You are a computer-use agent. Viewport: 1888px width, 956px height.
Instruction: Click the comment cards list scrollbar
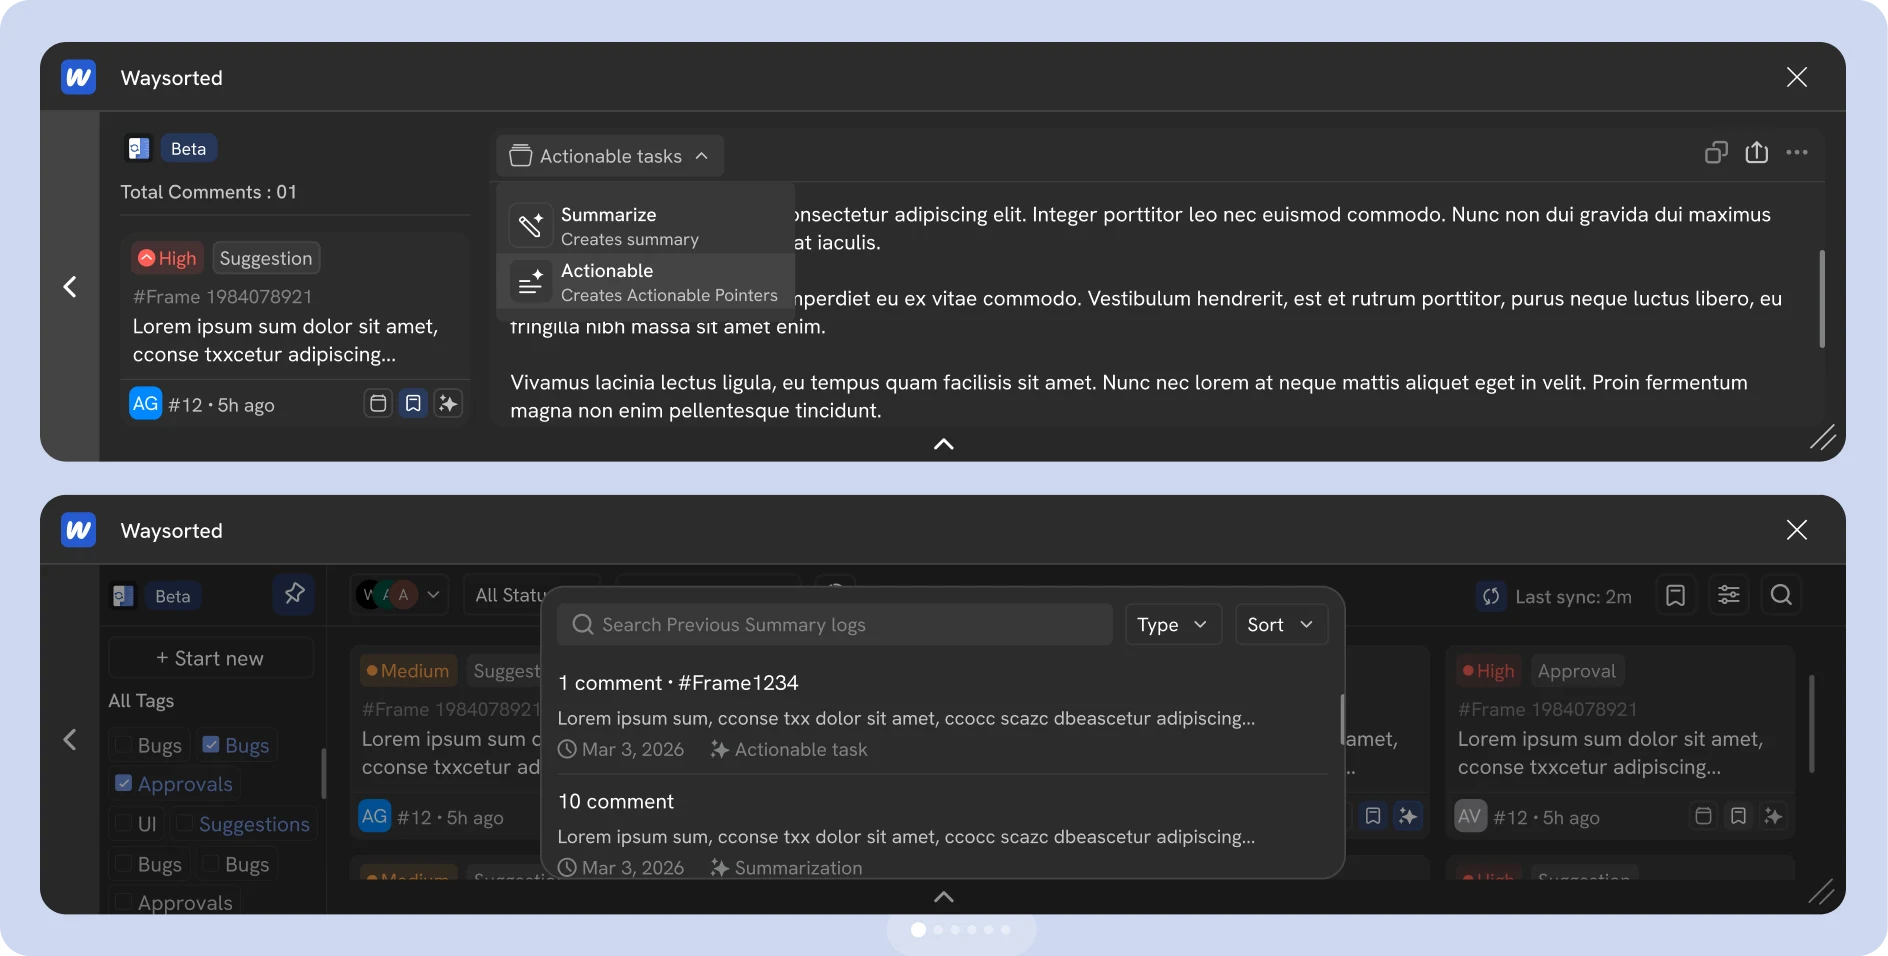pos(1811,723)
